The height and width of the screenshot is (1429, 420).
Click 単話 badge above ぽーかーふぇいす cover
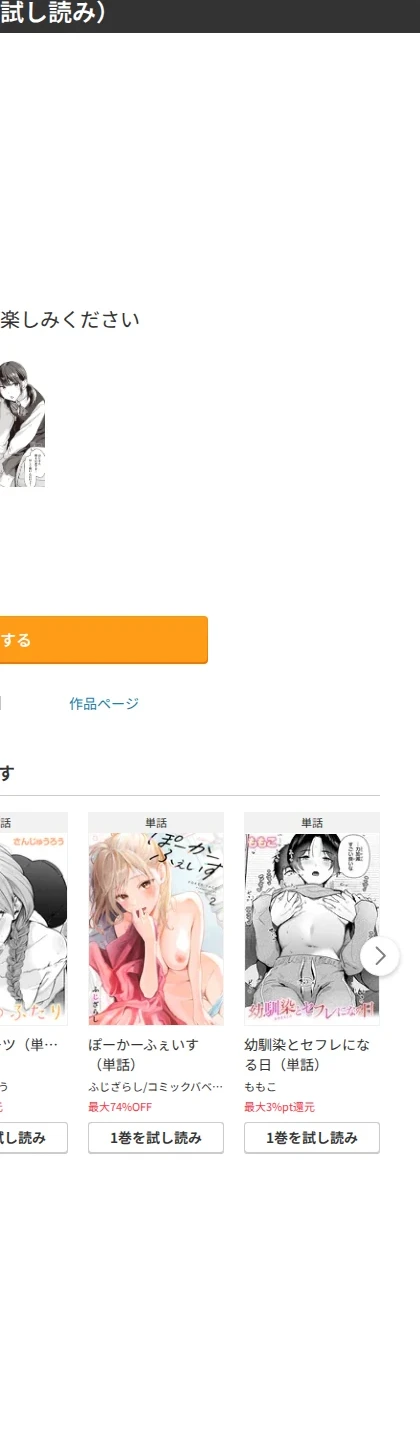point(156,823)
